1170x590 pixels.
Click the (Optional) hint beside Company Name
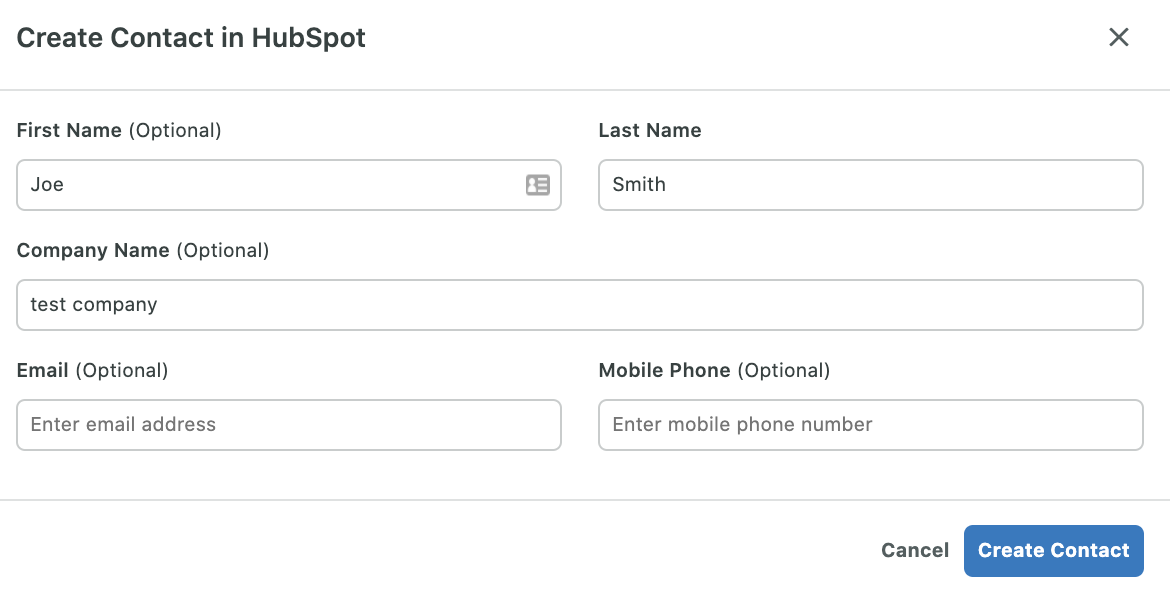point(223,251)
